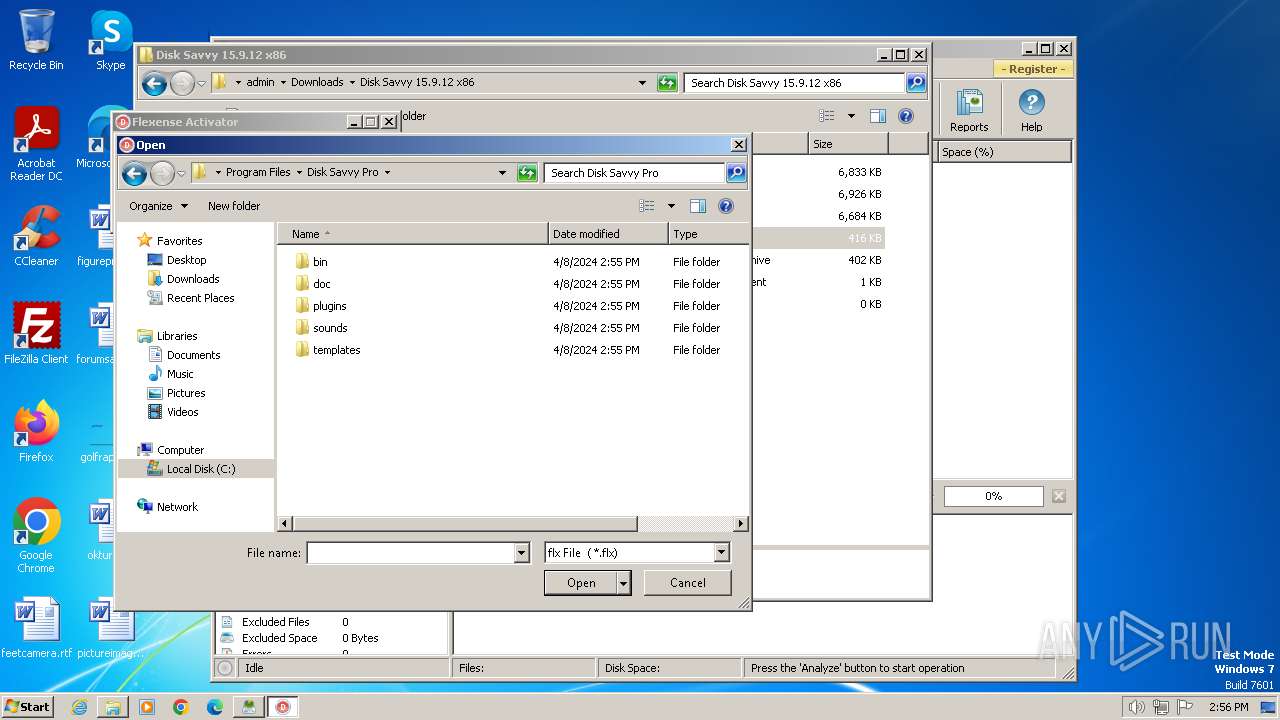
Task: Sort by Date modified column
Action: click(608, 234)
